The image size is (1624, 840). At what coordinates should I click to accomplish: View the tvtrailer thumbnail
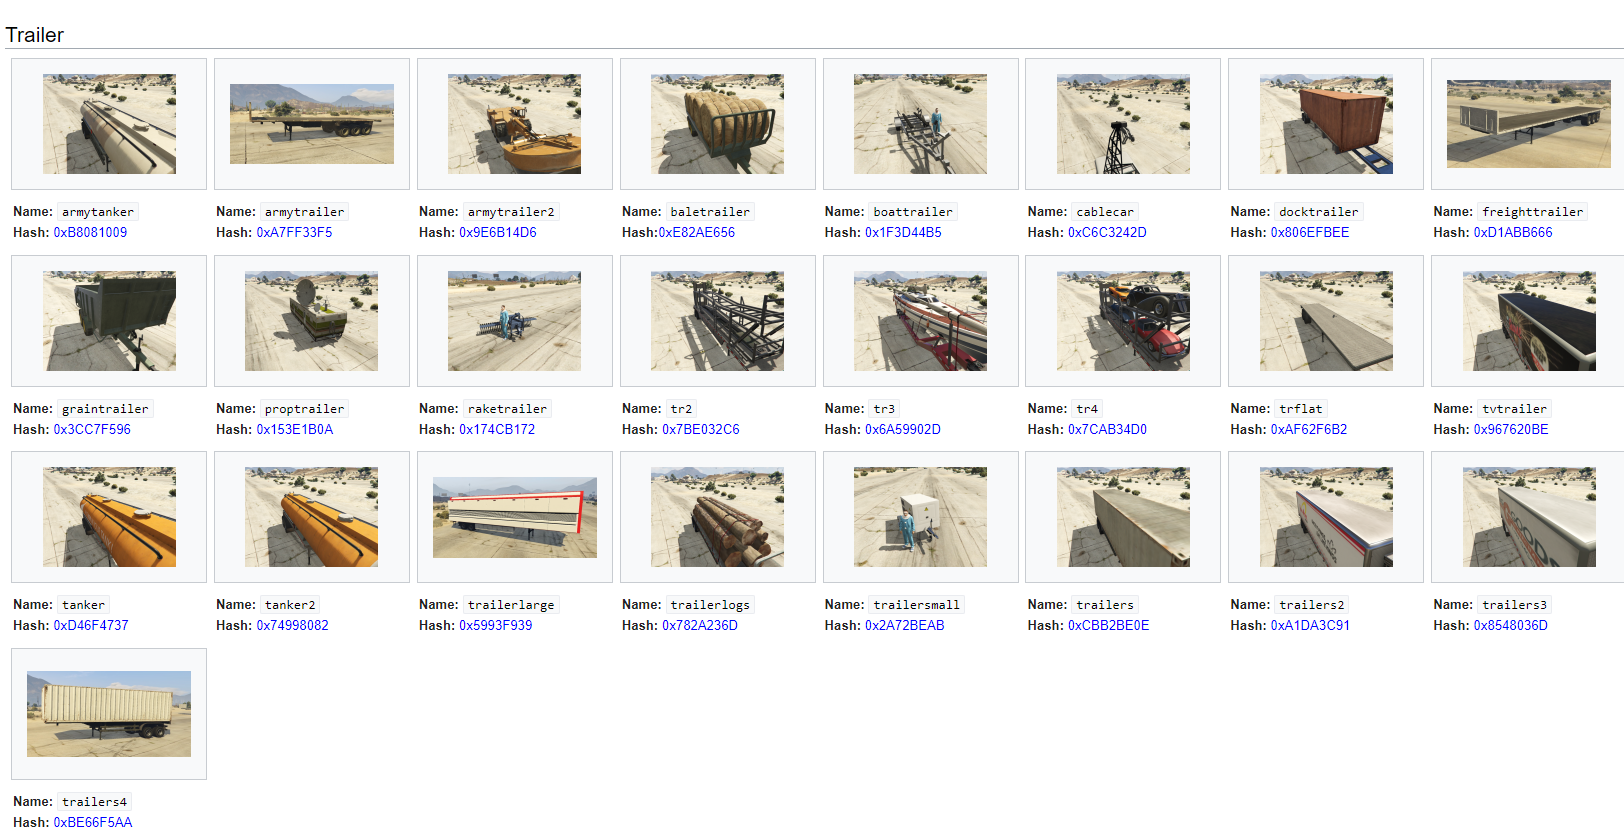point(1528,321)
